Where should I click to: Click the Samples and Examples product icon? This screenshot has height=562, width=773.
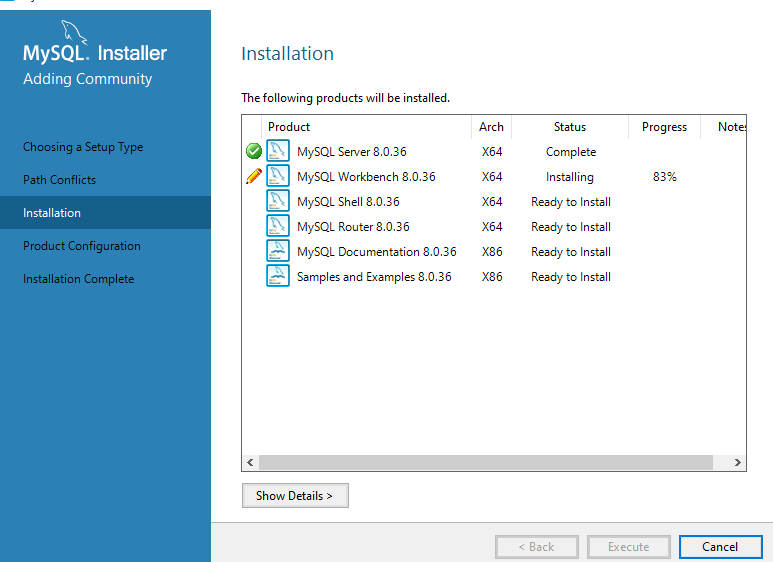pos(278,276)
